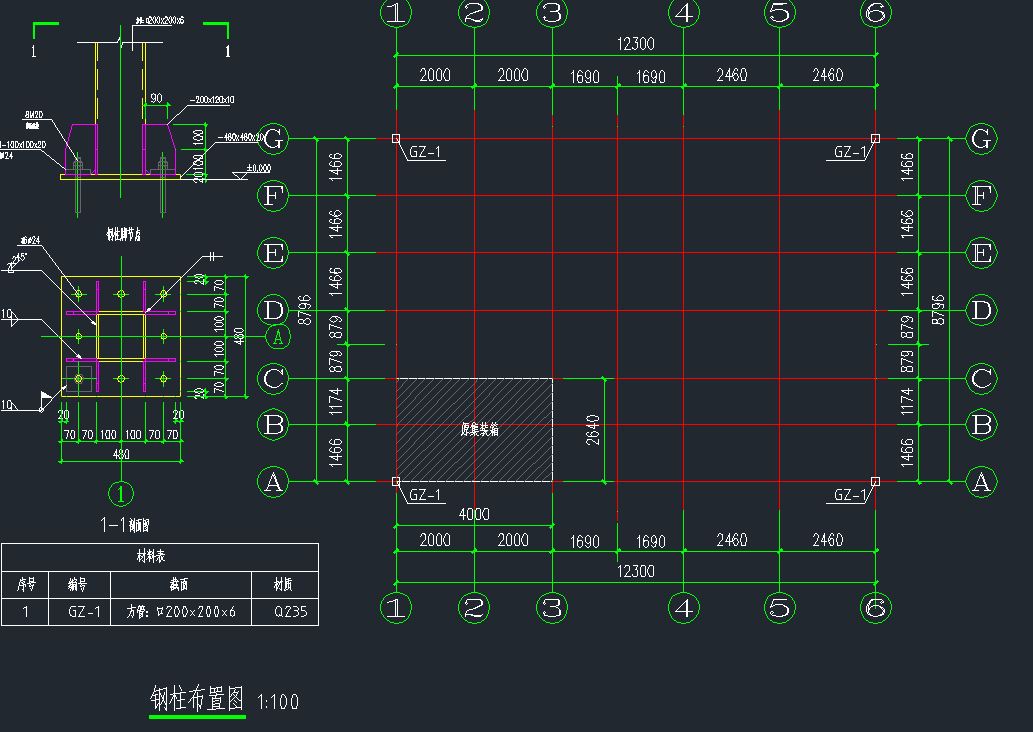Click the drawing title 钢柱布置图
1033x732 pixels.
click(x=197, y=699)
